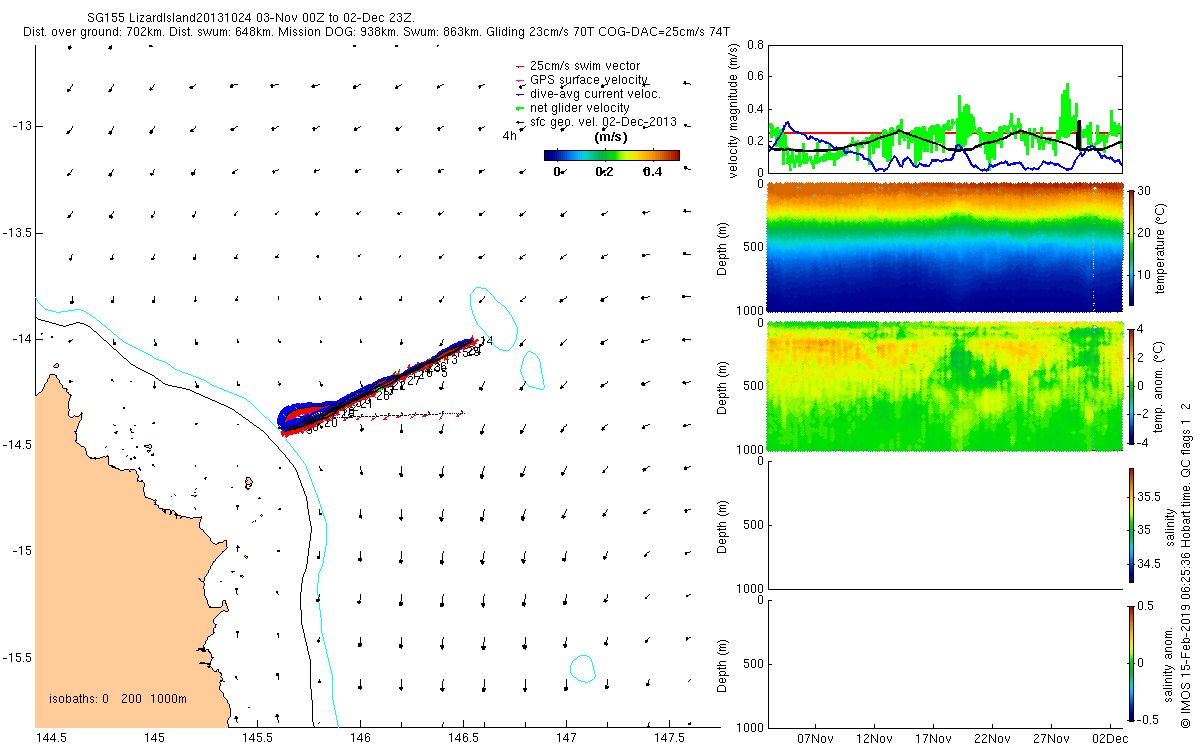Click the '12Nov' date tick
Screen dimensions: 1200x750
click(x=874, y=738)
